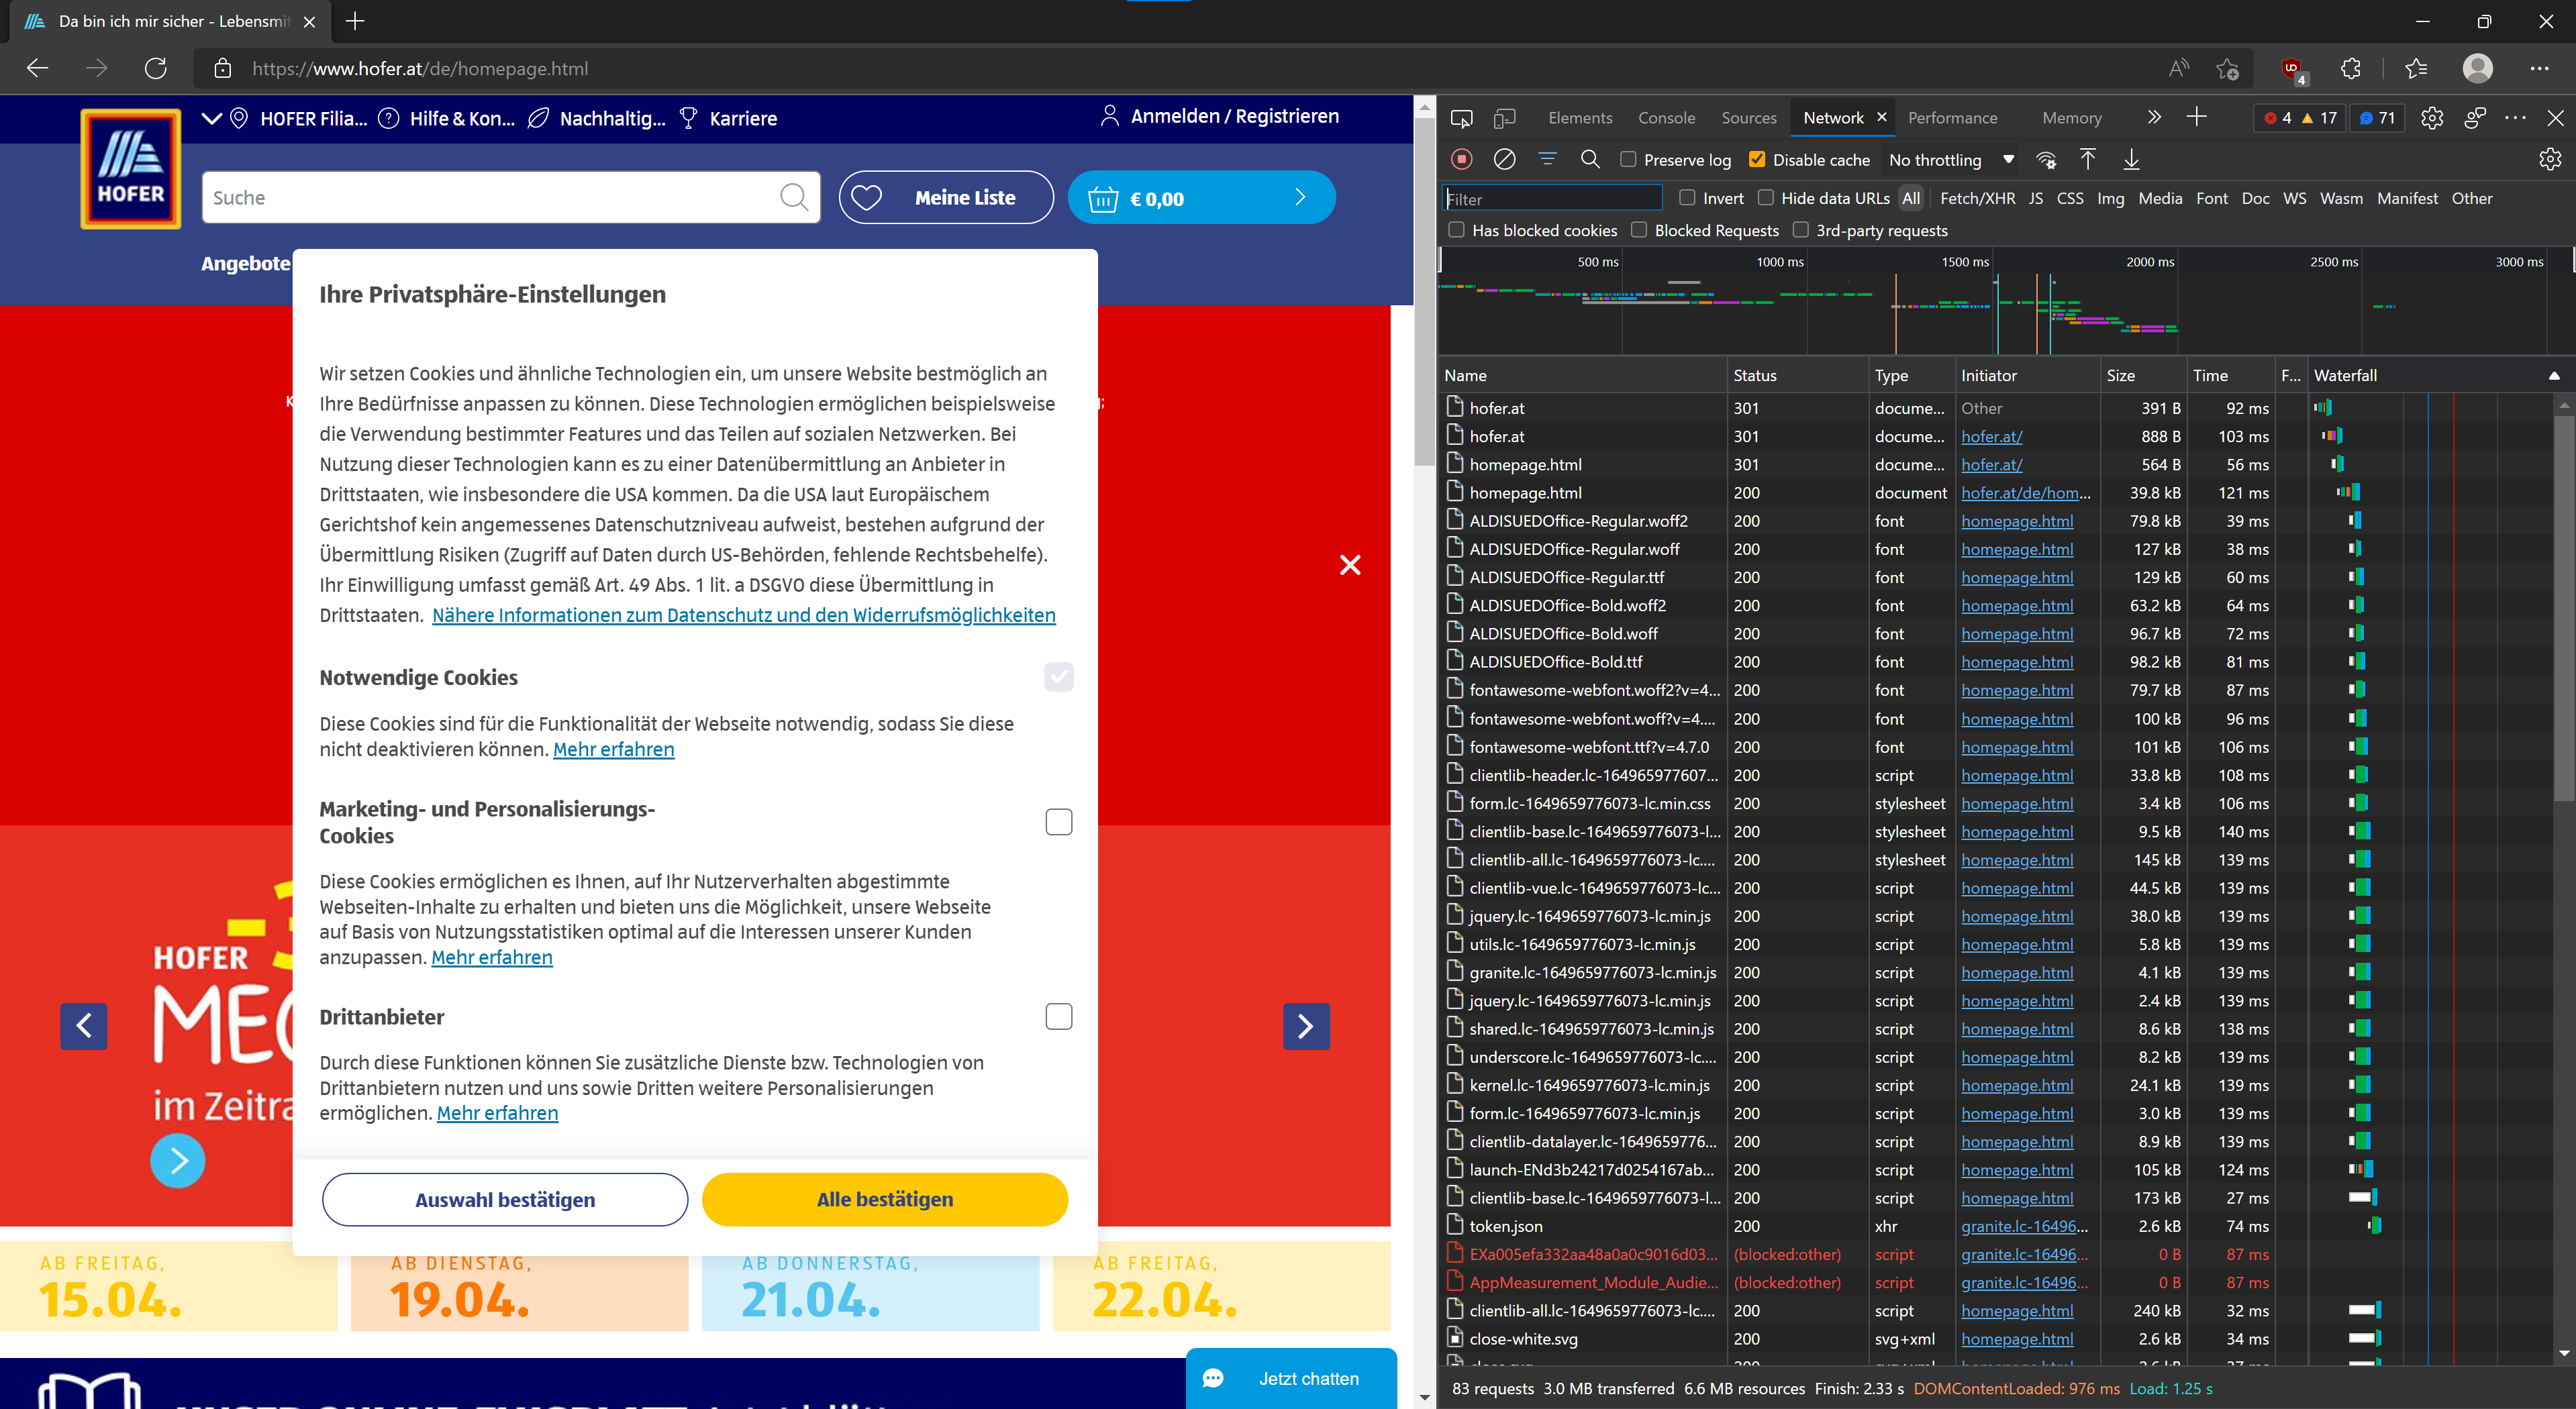Open Nähere Informationen zum Datenschutz link
The height and width of the screenshot is (1409, 2576).
[743, 615]
